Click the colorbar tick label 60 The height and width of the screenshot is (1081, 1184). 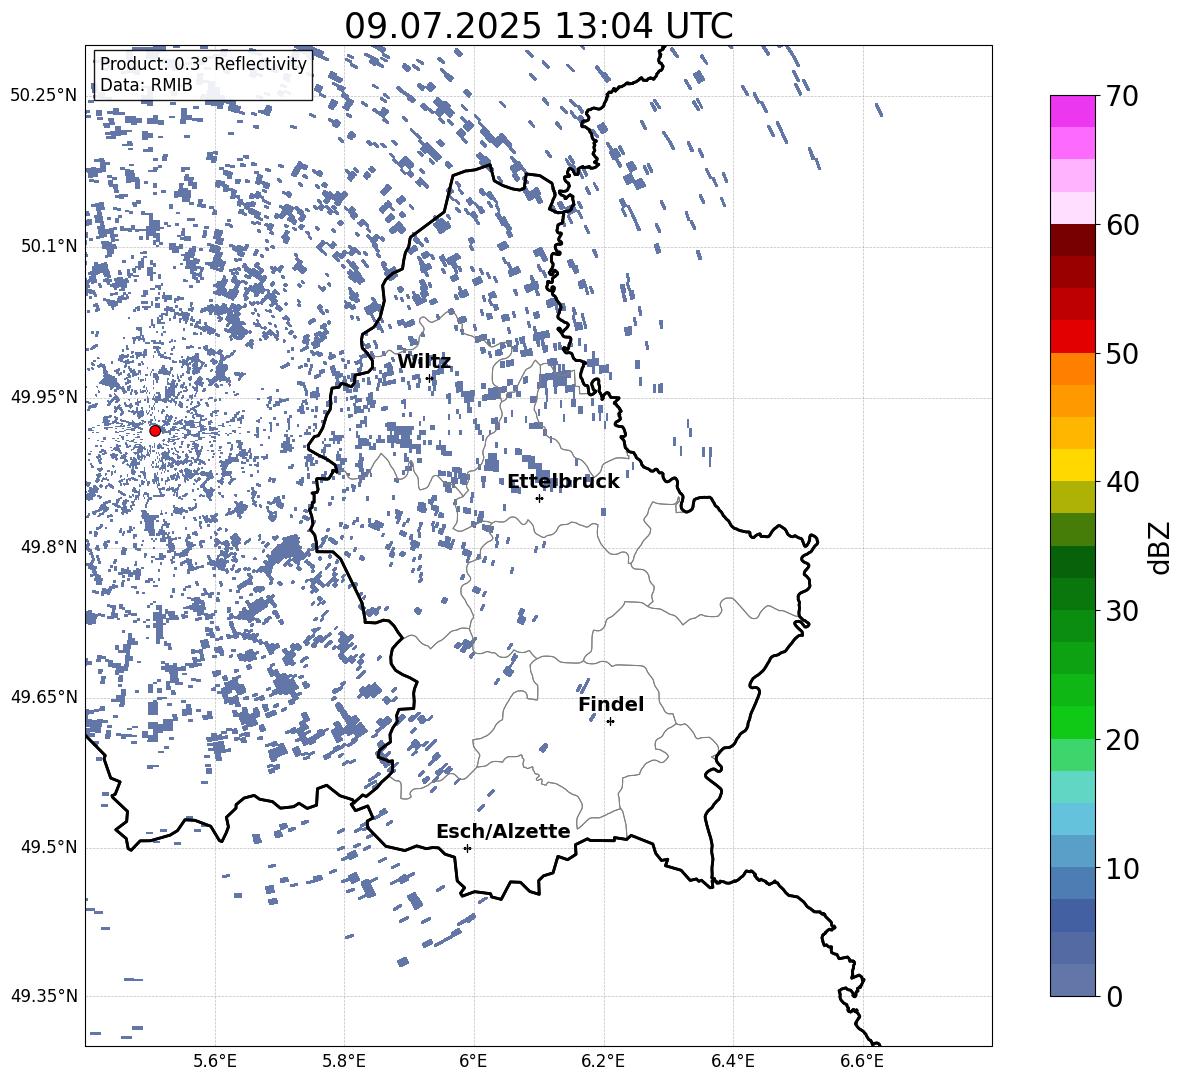1123,225
